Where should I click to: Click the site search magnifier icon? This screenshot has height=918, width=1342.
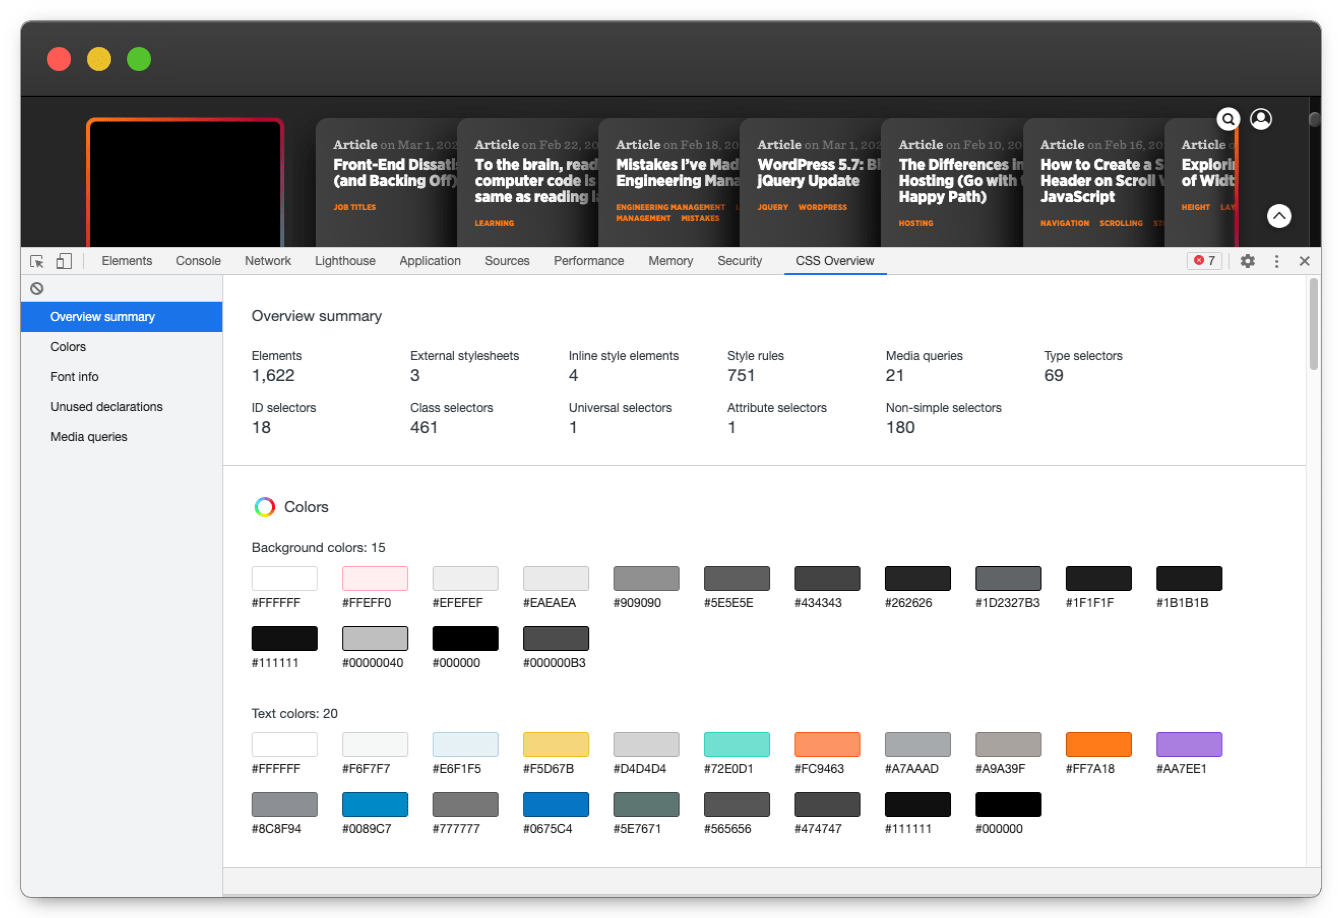coord(1228,119)
